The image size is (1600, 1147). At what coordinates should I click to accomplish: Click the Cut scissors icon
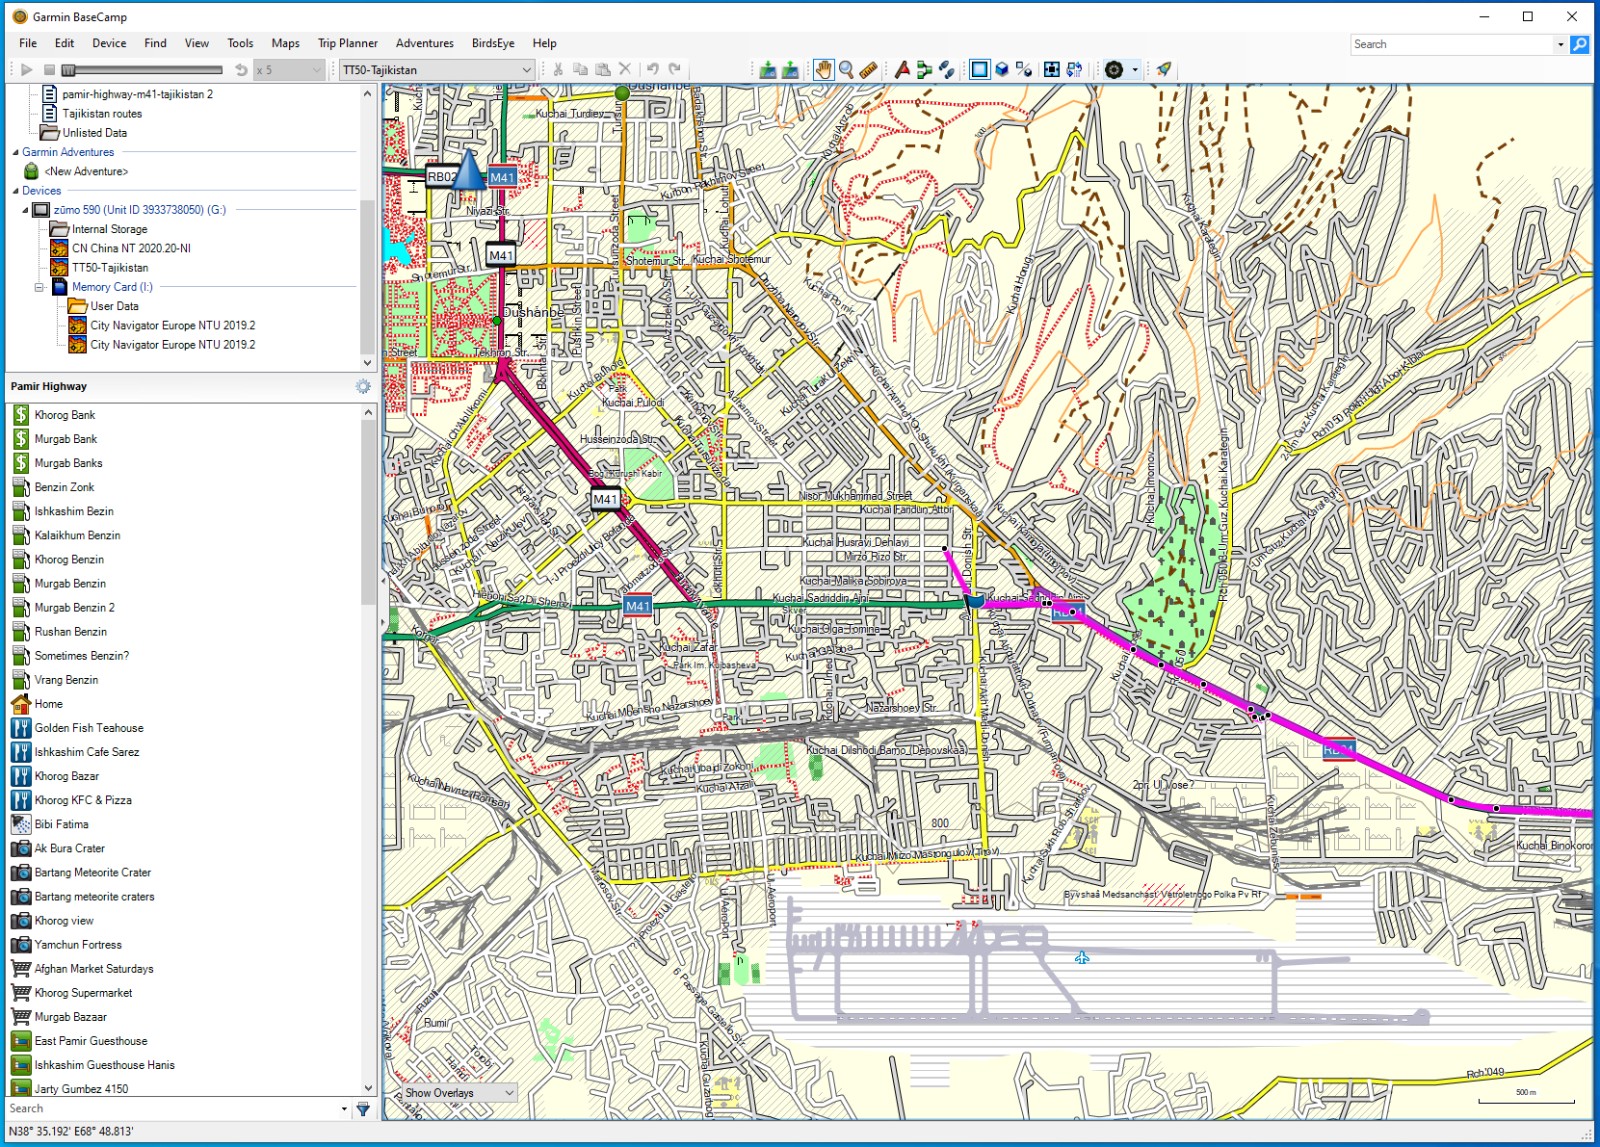pyautogui.click(x=558, y=69)
